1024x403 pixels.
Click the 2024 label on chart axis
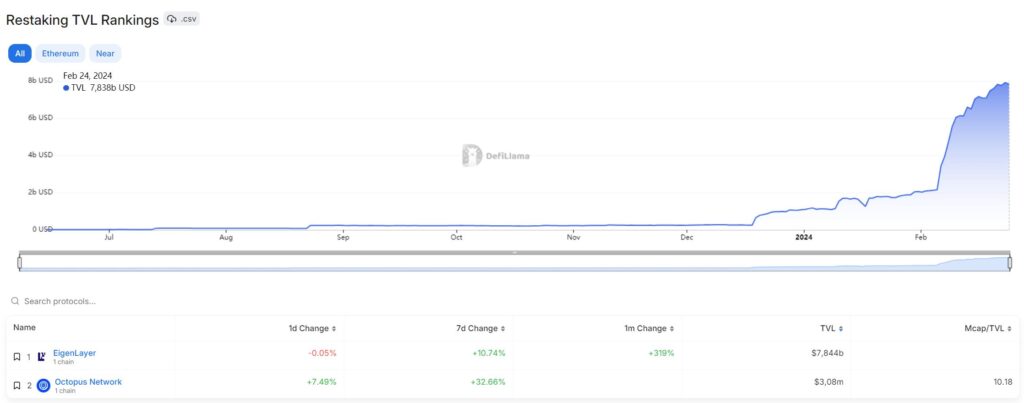point(804,237)
